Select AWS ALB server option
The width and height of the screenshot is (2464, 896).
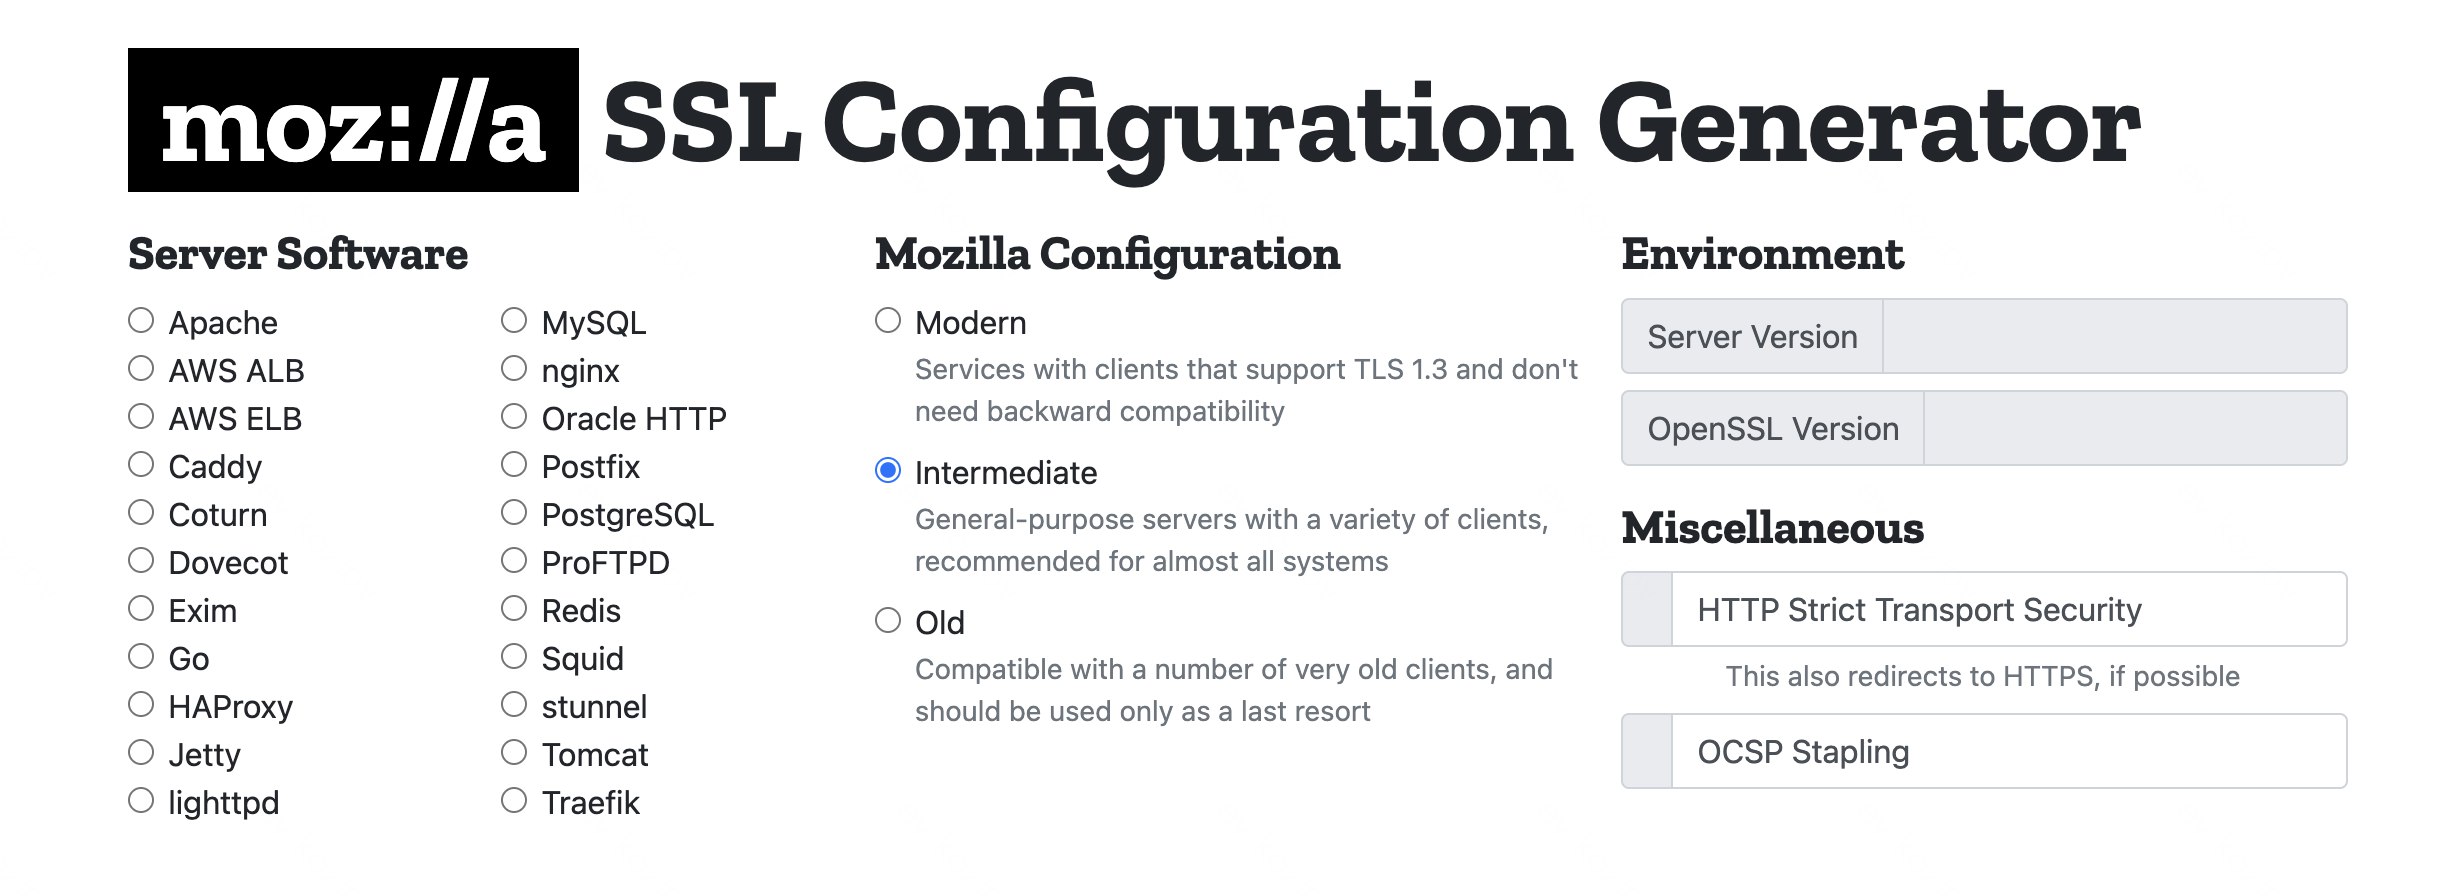(x=141, y=368)
